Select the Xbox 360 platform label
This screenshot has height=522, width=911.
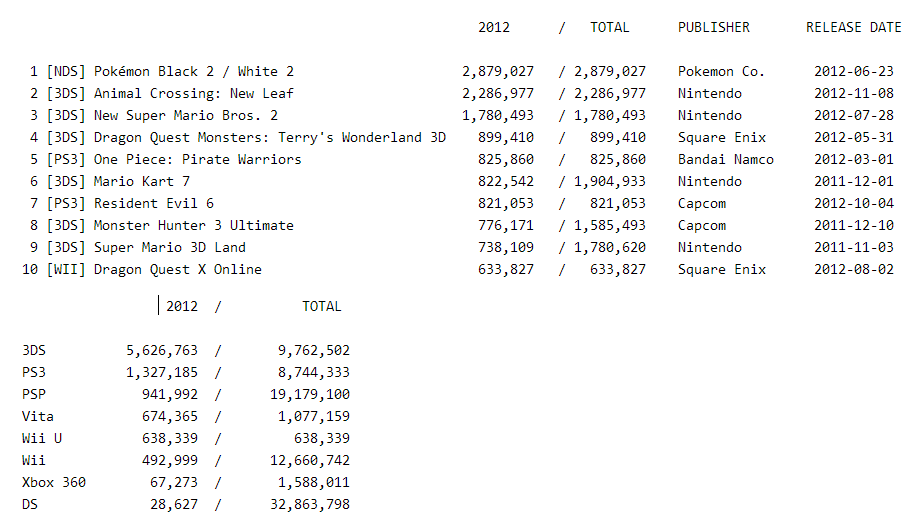tap(54, 483)
